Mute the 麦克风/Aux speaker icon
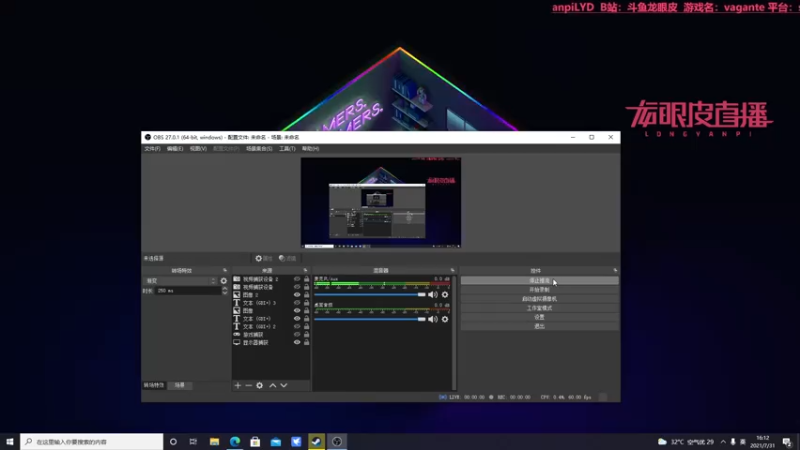The image size is (800, 450). pyautogui.click(x=433, y=294)
